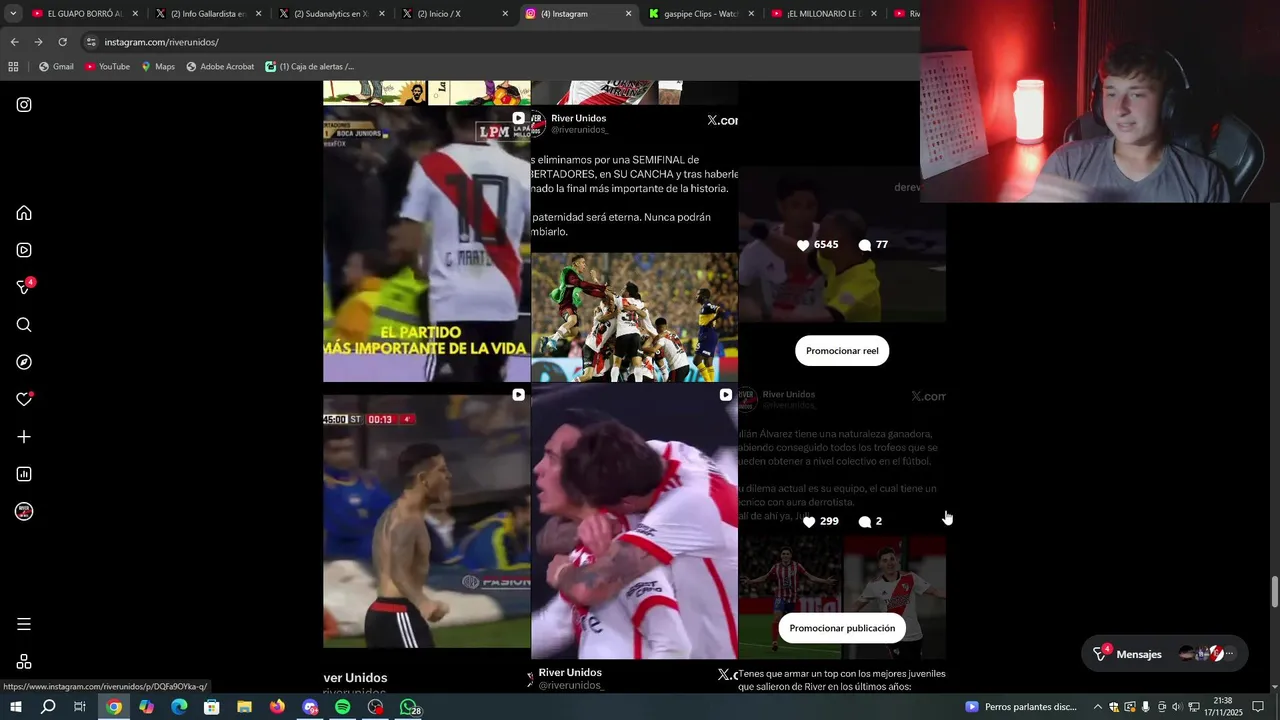Viewport: 1280px width, 720px height.
Task: Open the Adobe Acrobat bookmark
Action: tap(220, 67)
